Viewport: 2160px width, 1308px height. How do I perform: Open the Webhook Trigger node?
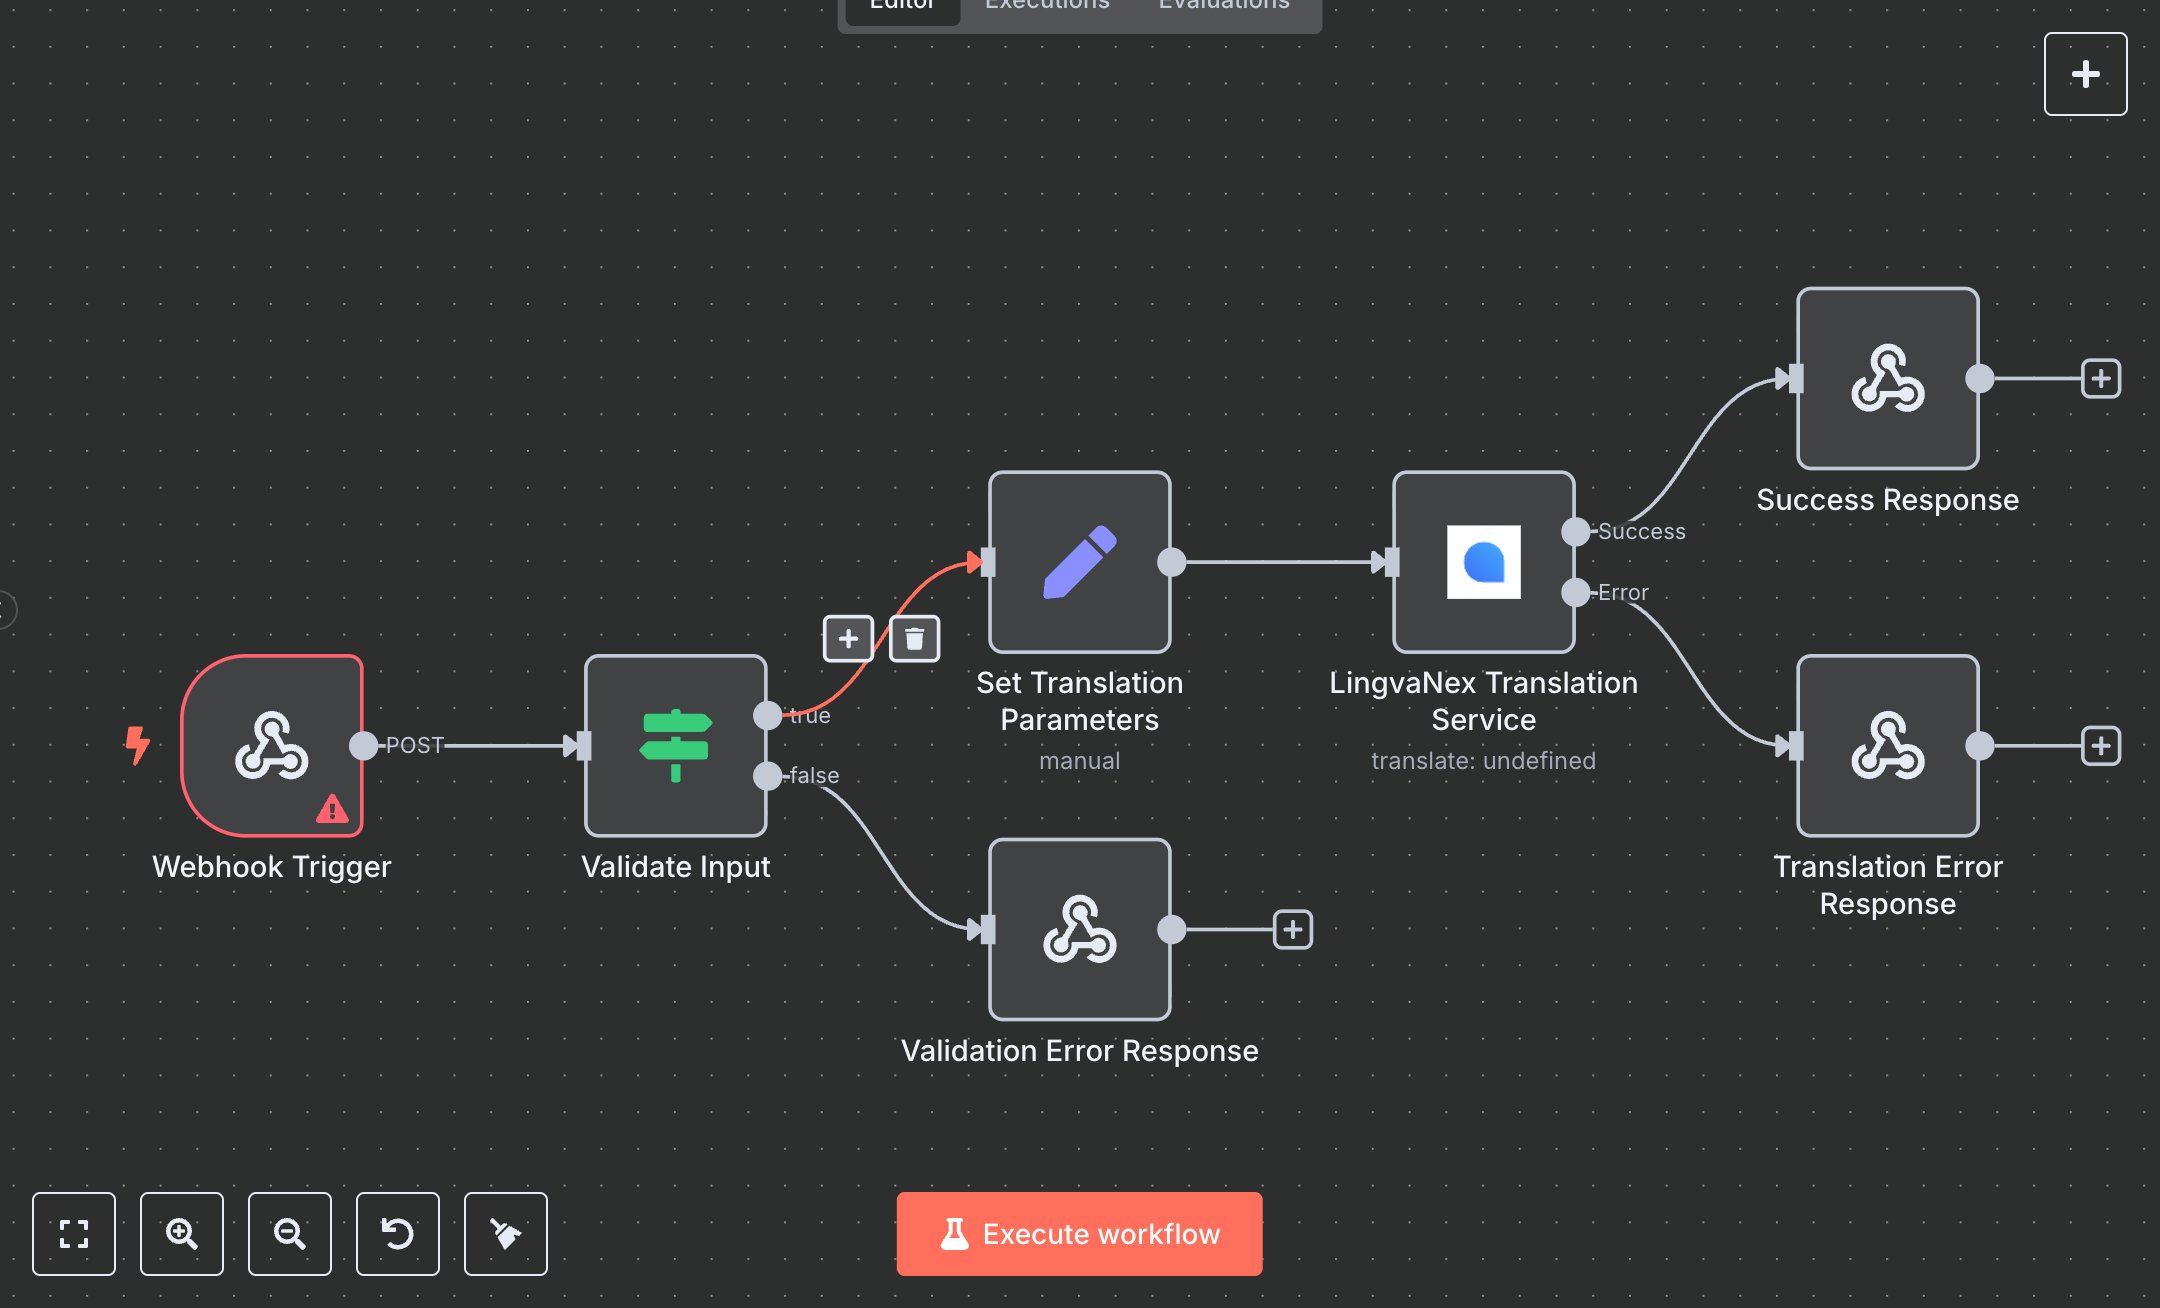[x=273, y=747]
